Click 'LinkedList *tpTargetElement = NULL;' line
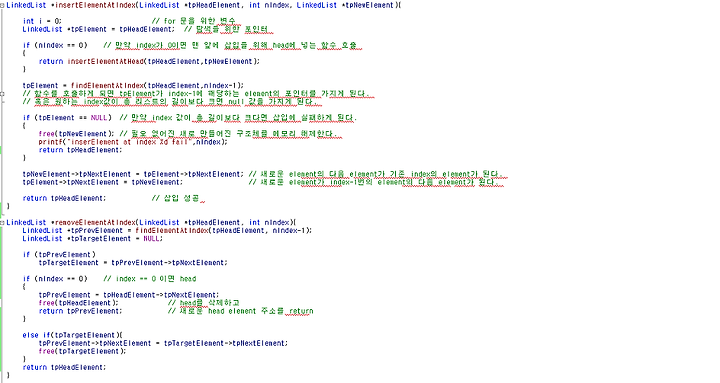The width and height of the screenshot is (720, 383). 93,239
